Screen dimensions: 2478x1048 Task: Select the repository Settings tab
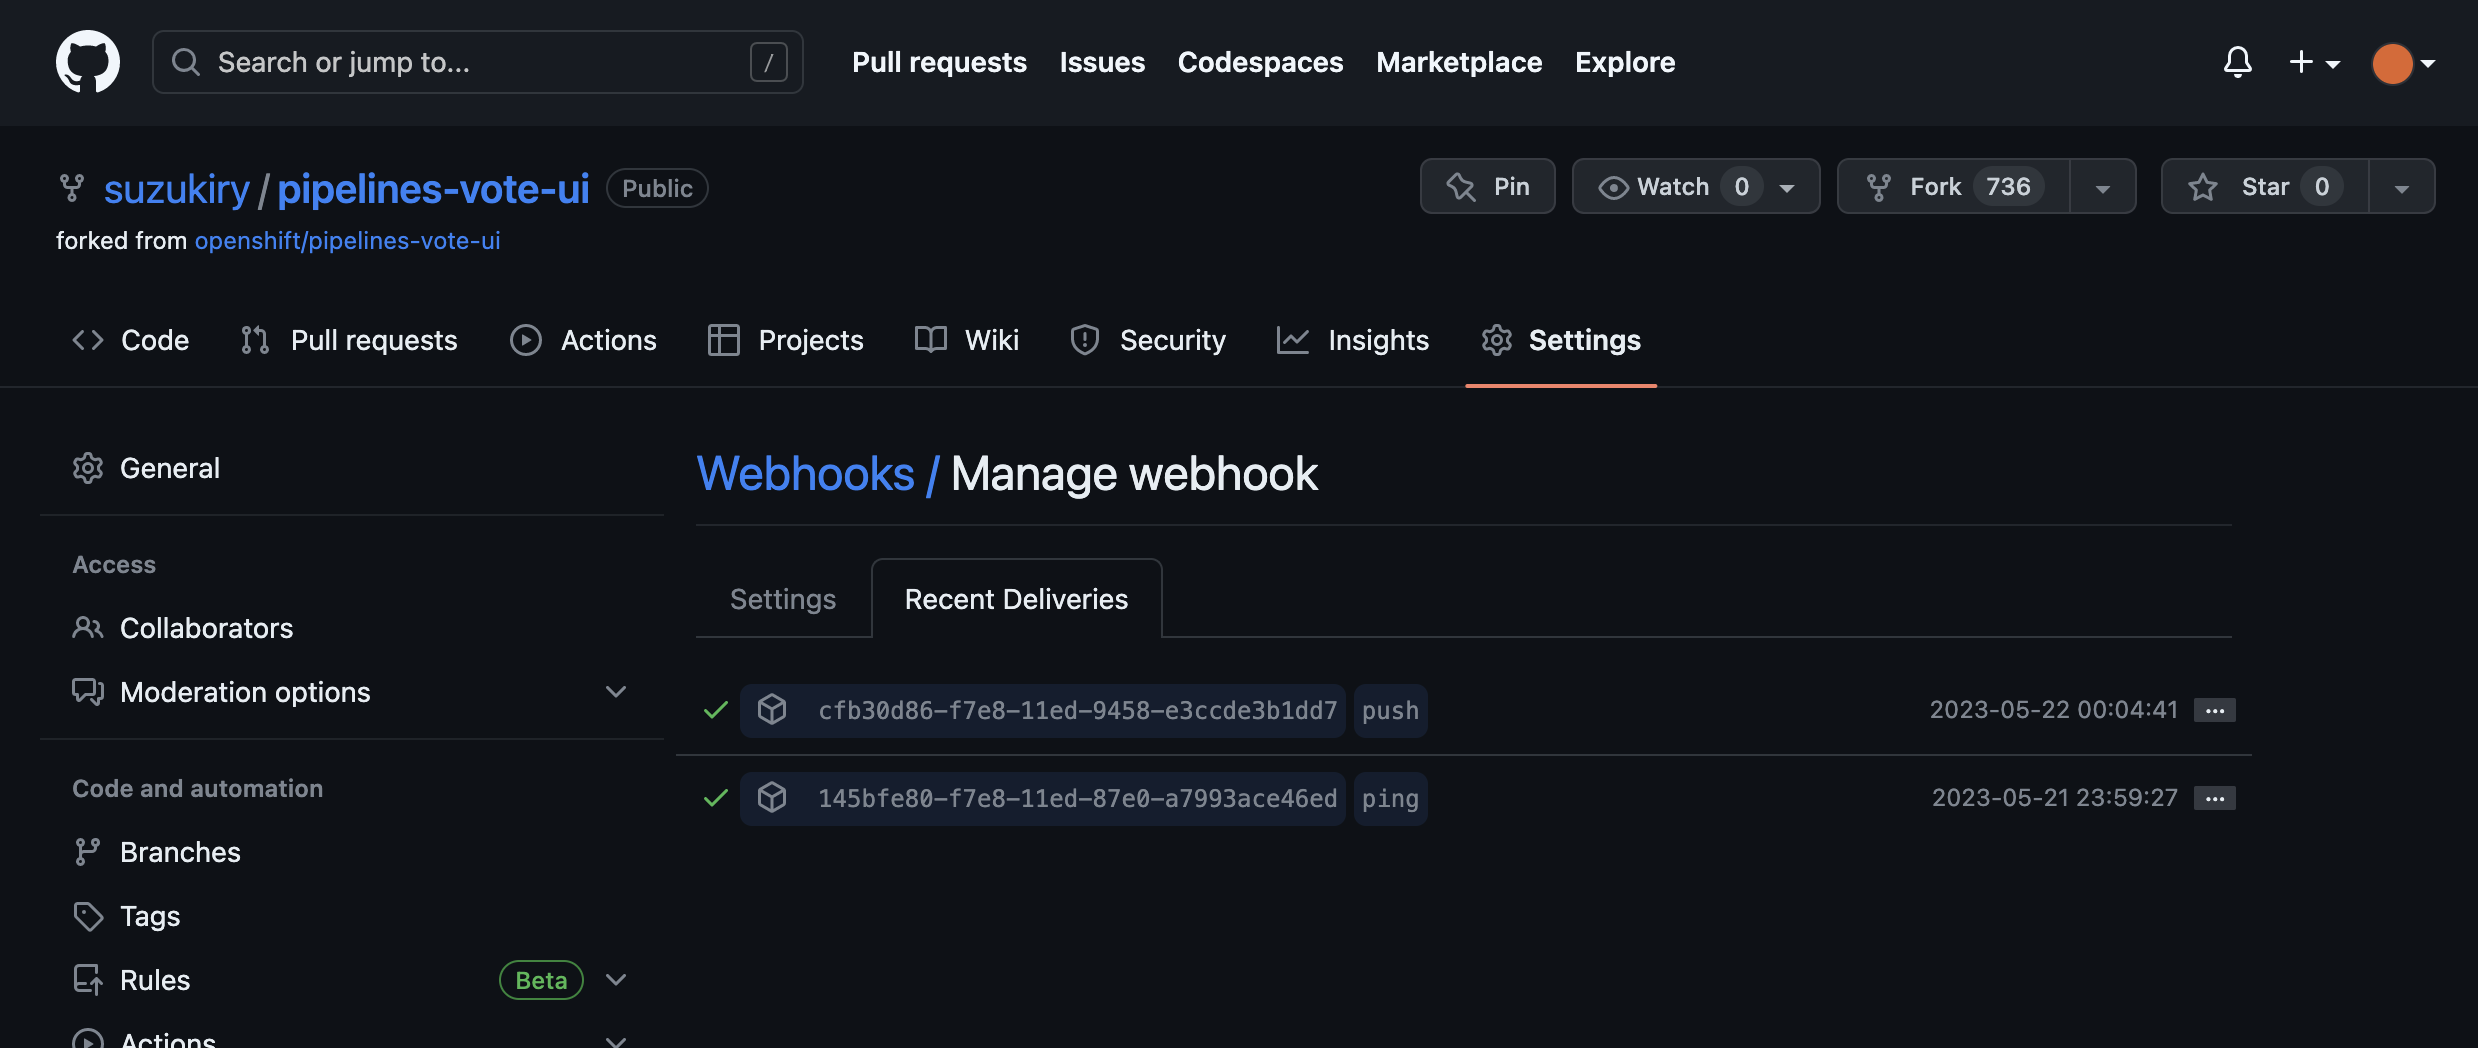[x=1561, y=340]
